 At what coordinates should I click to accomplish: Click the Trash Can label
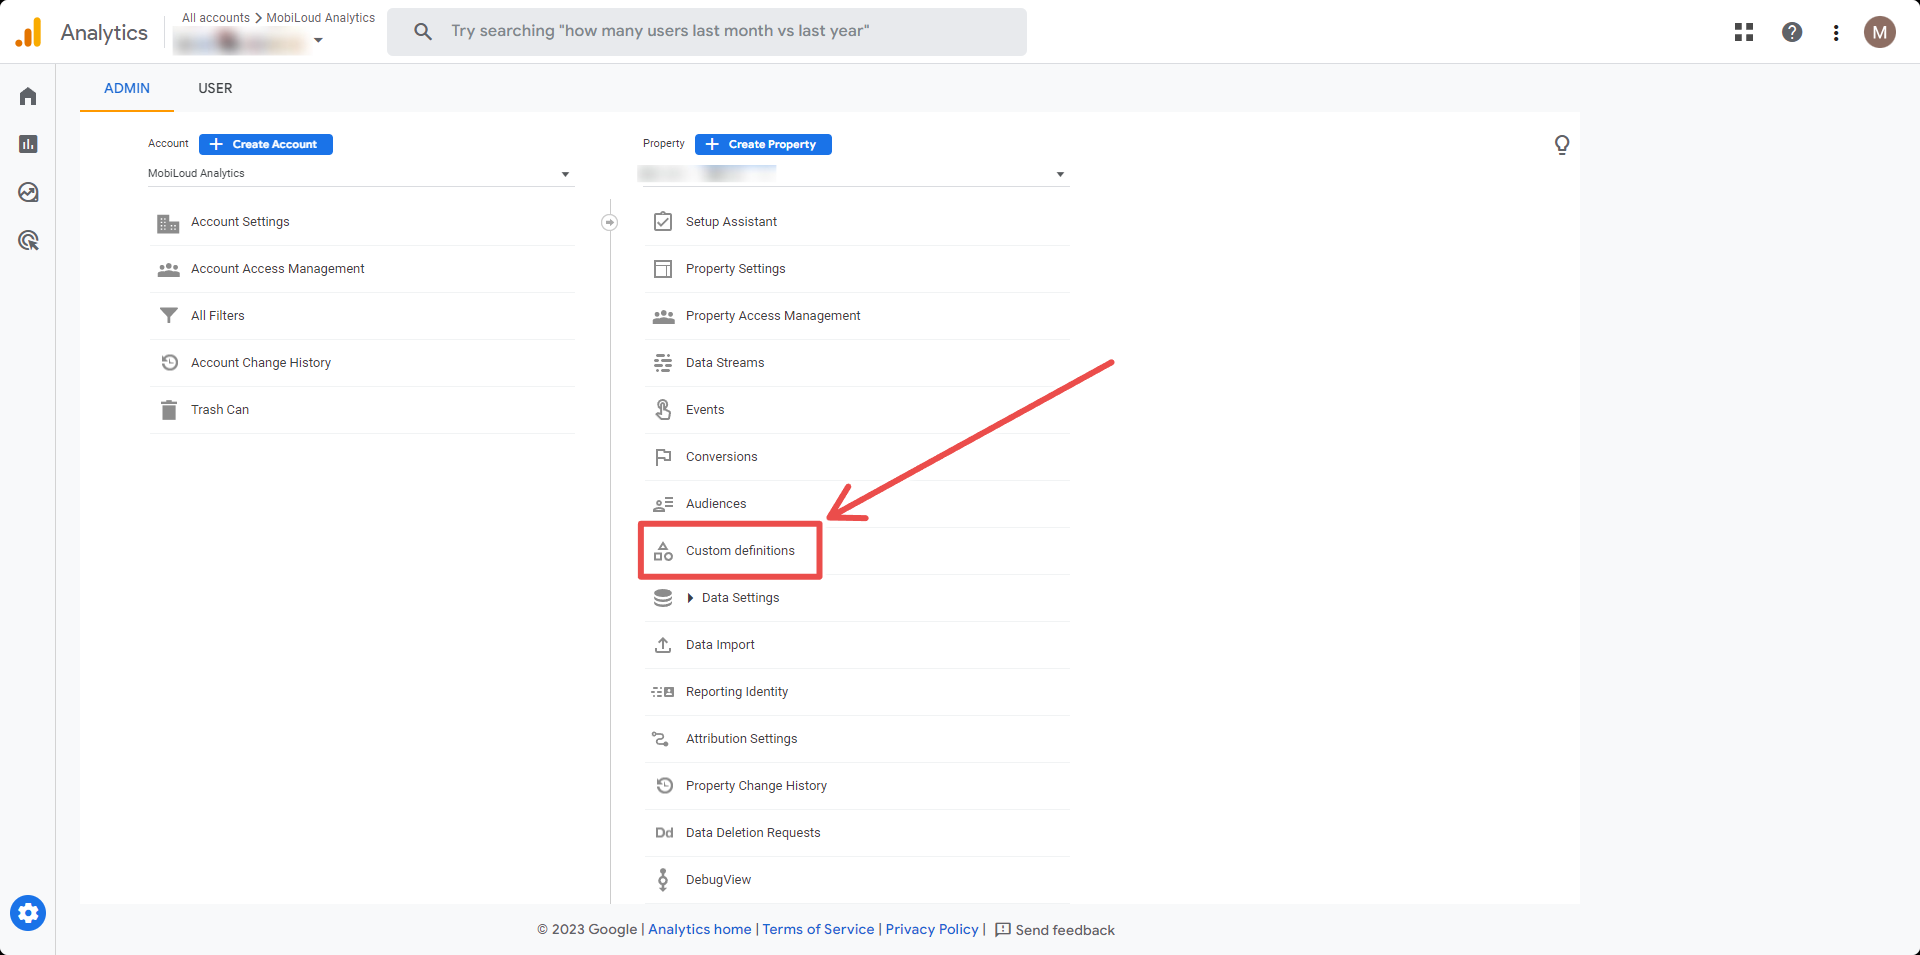pos(220,410)
